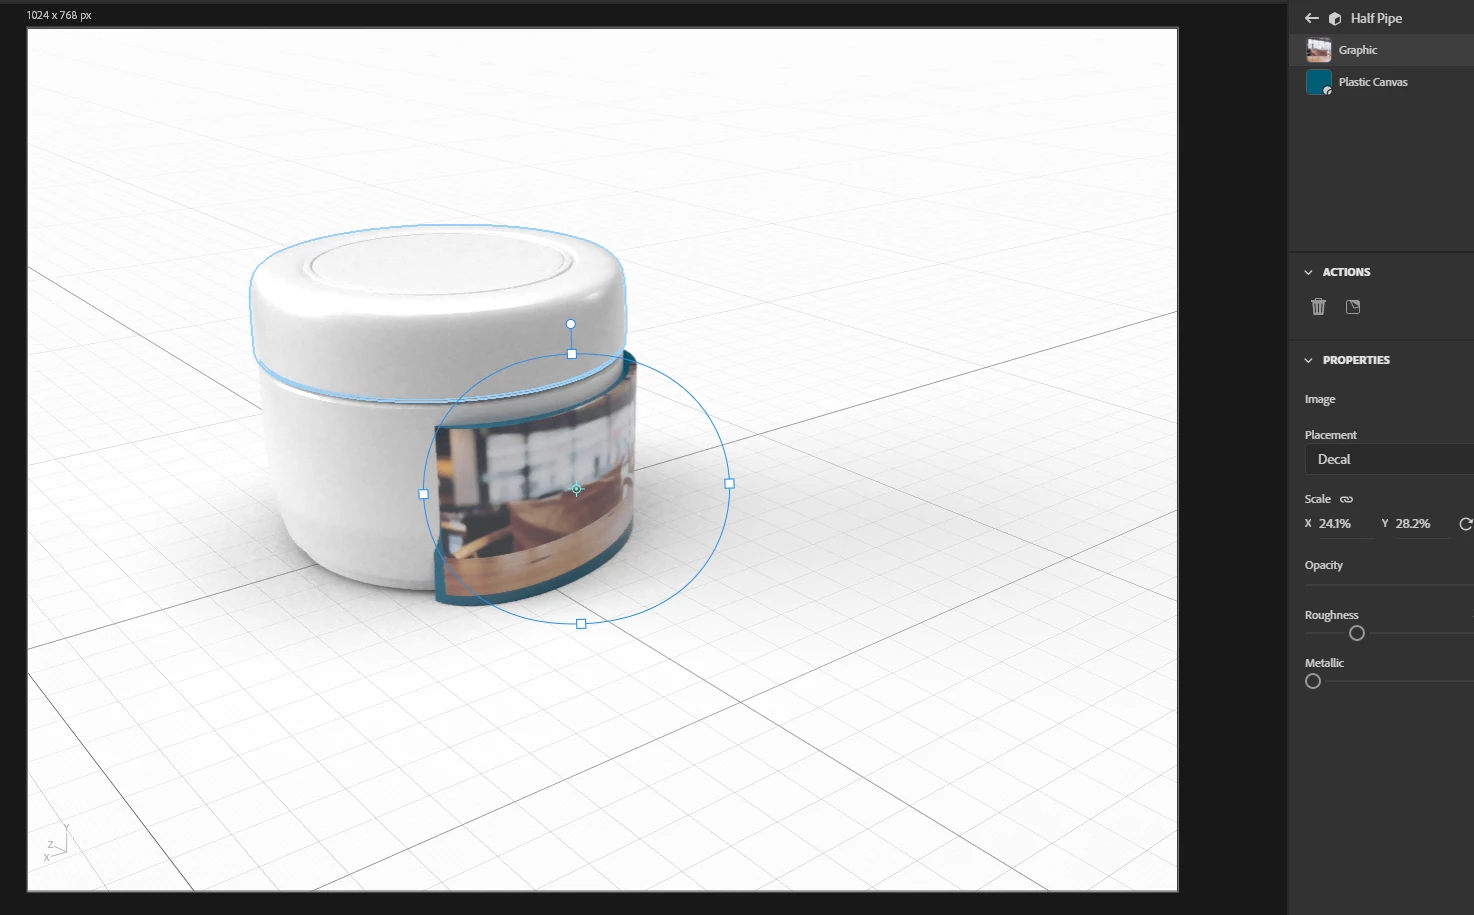Click the Roughness slider handle
This screenshot has width=1474, height=915.
pos(1357,633)
